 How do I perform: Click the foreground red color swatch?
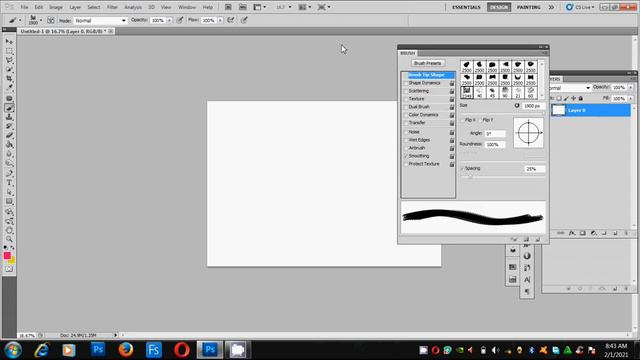click(x=7, y=256)
